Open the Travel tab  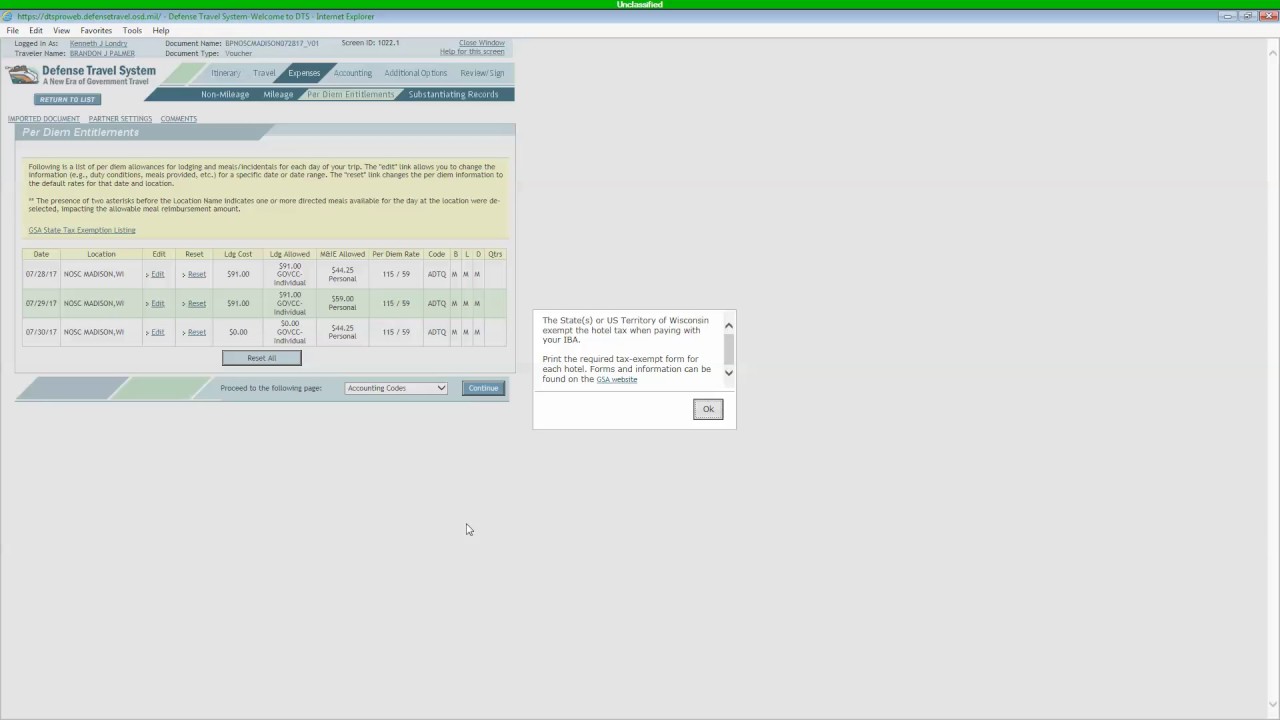(x=264, y=73)
